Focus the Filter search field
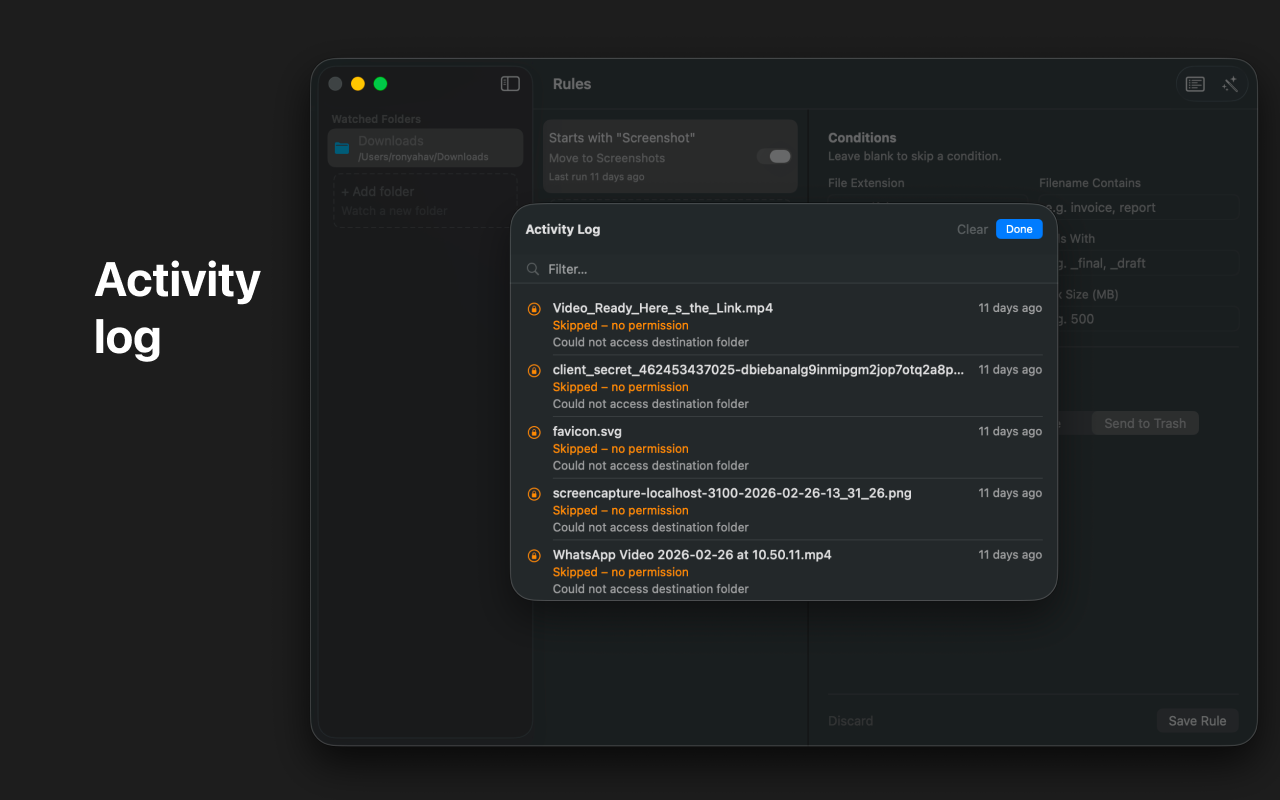 tap(784, 269)
